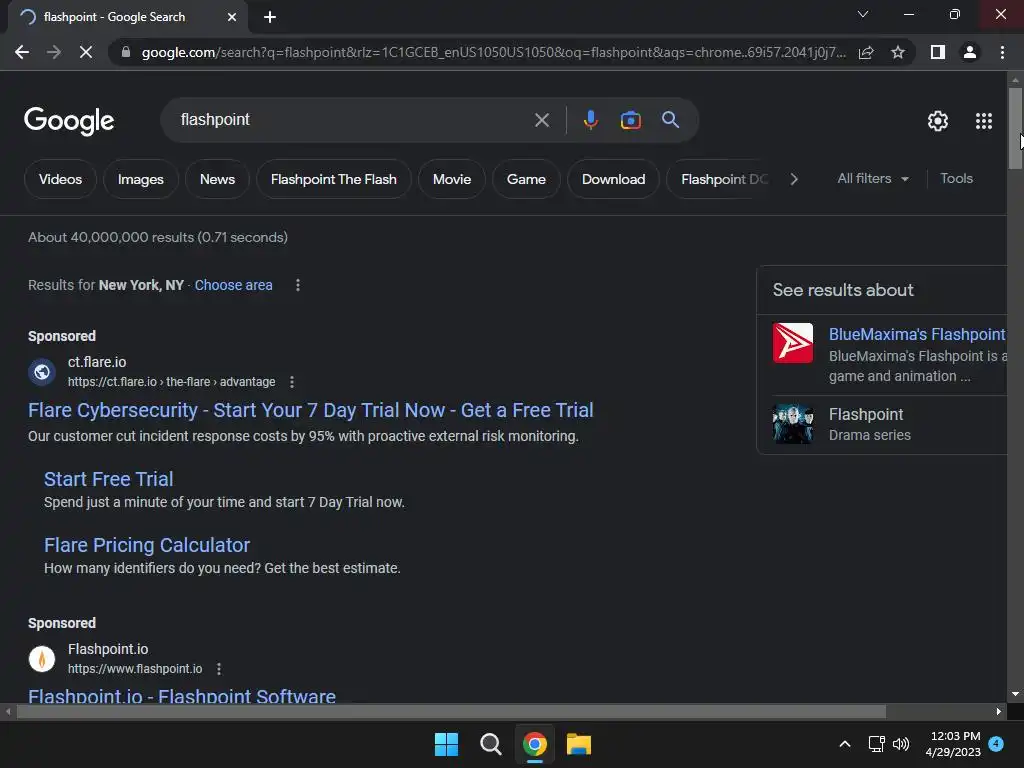The image size is (1024, 768).
Task: Filter results by Videos
Action: point(60,179)
